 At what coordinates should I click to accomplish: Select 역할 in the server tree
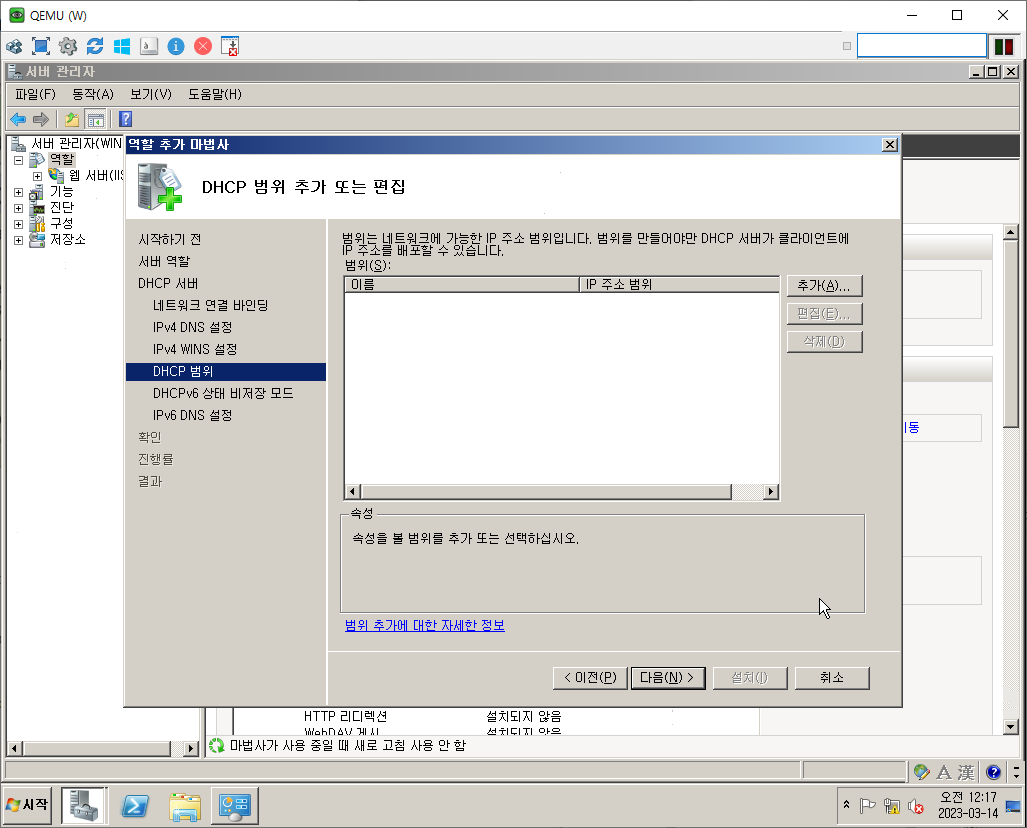coord(62,159)
